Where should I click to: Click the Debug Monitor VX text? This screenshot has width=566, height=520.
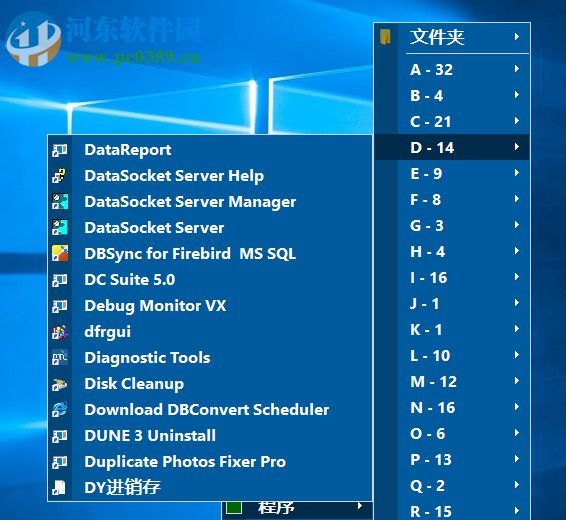(155, 306)
